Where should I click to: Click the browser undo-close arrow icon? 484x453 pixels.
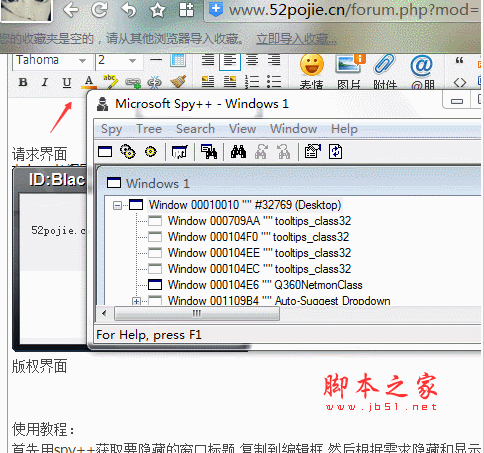tap(128, 10)
